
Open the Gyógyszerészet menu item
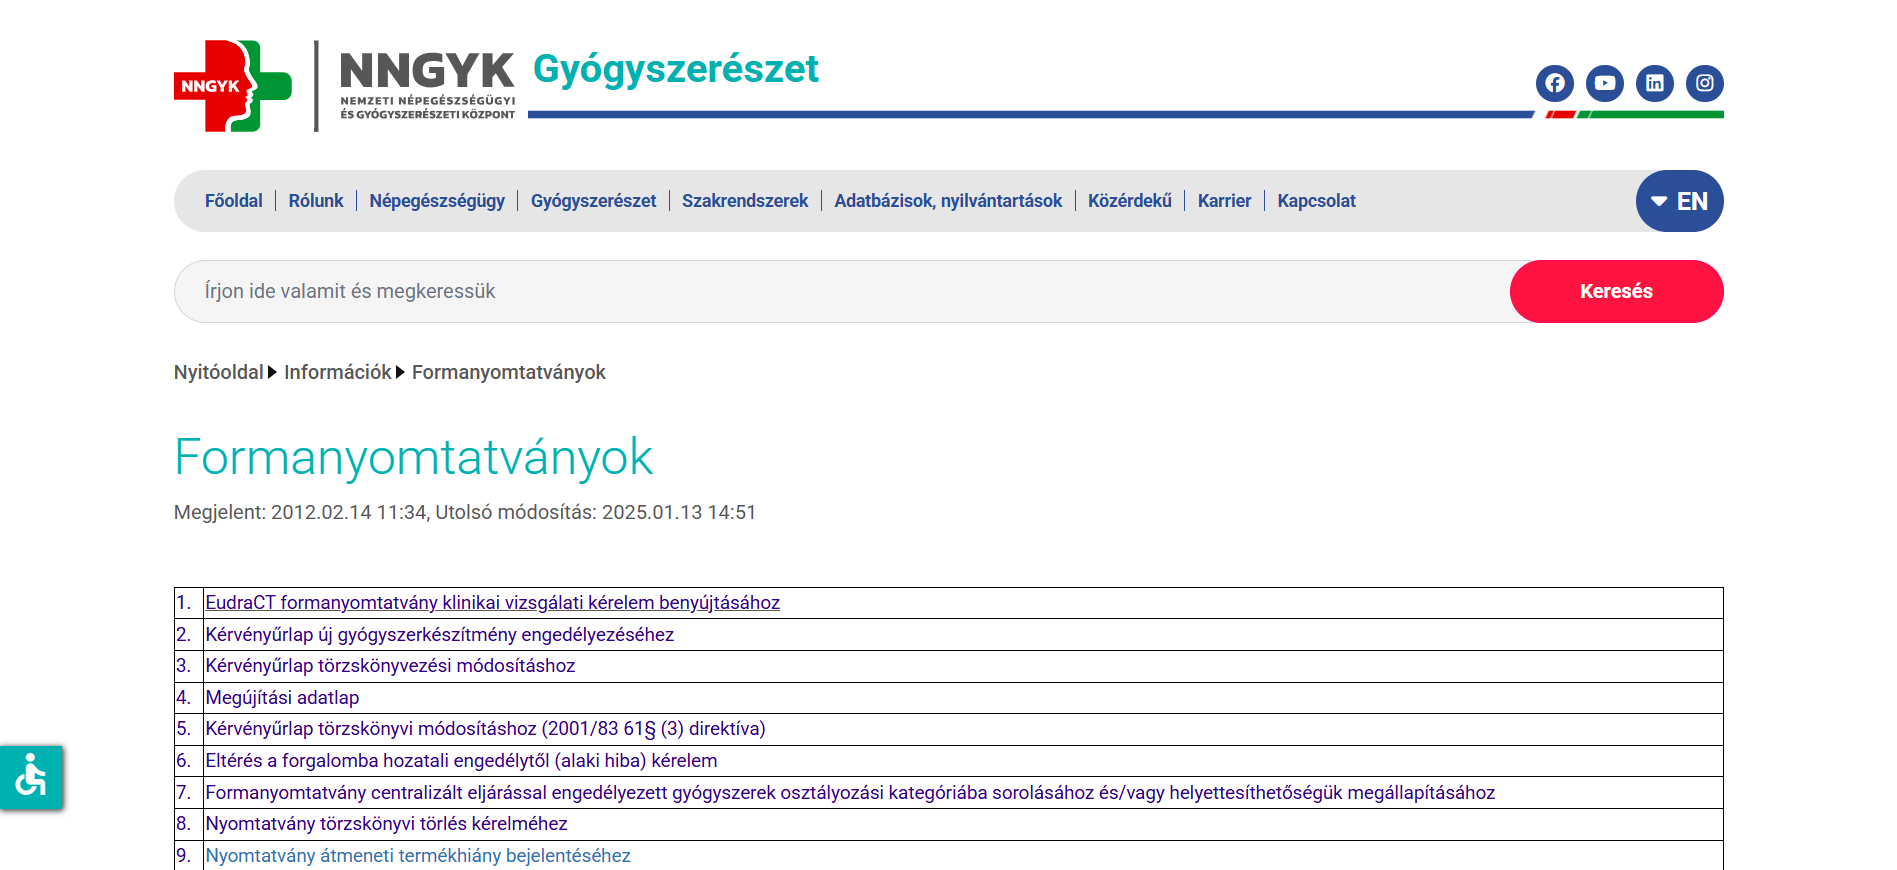(593, 201)
